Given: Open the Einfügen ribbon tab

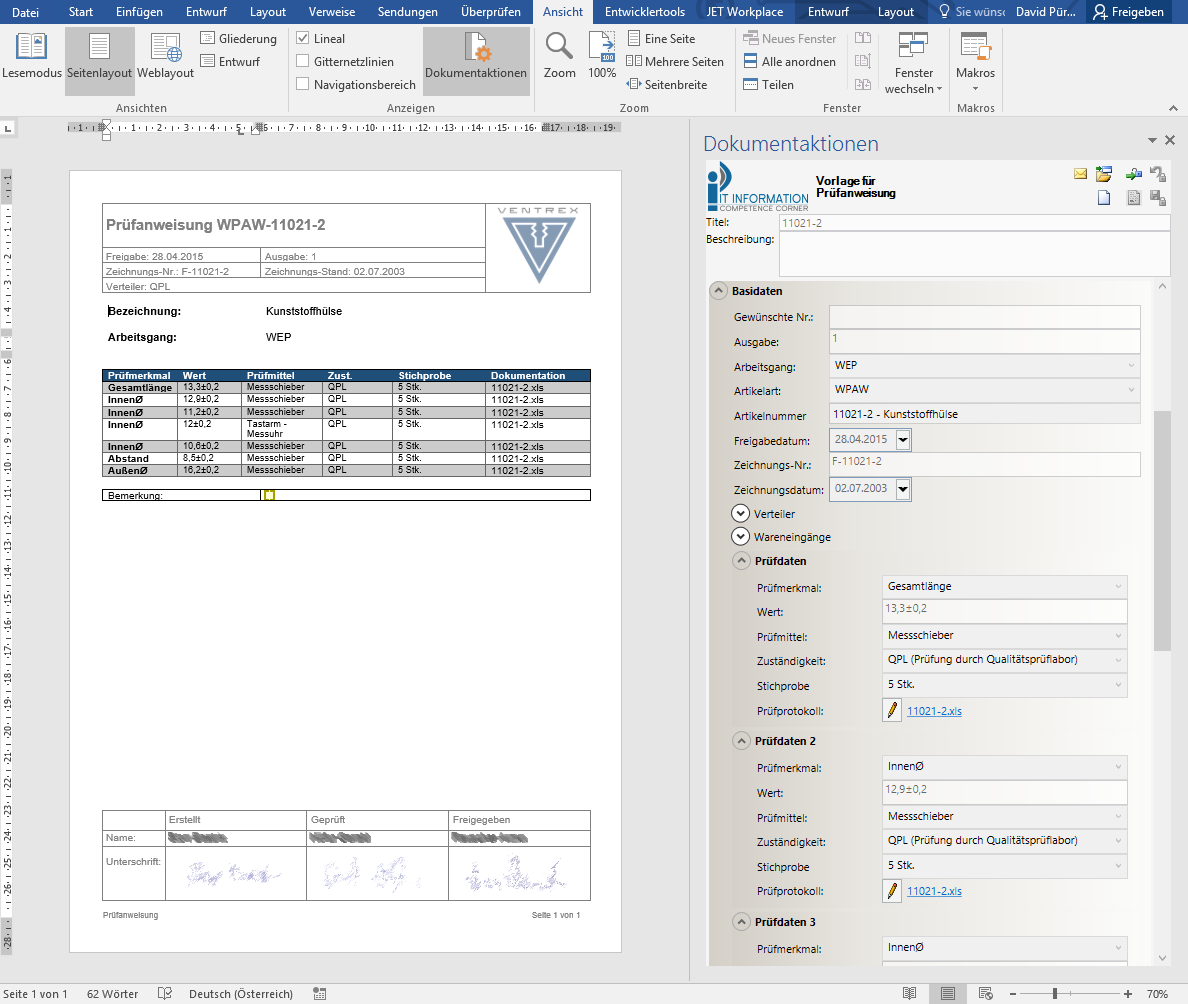Looking at the screenshot, I should point(139,11).
